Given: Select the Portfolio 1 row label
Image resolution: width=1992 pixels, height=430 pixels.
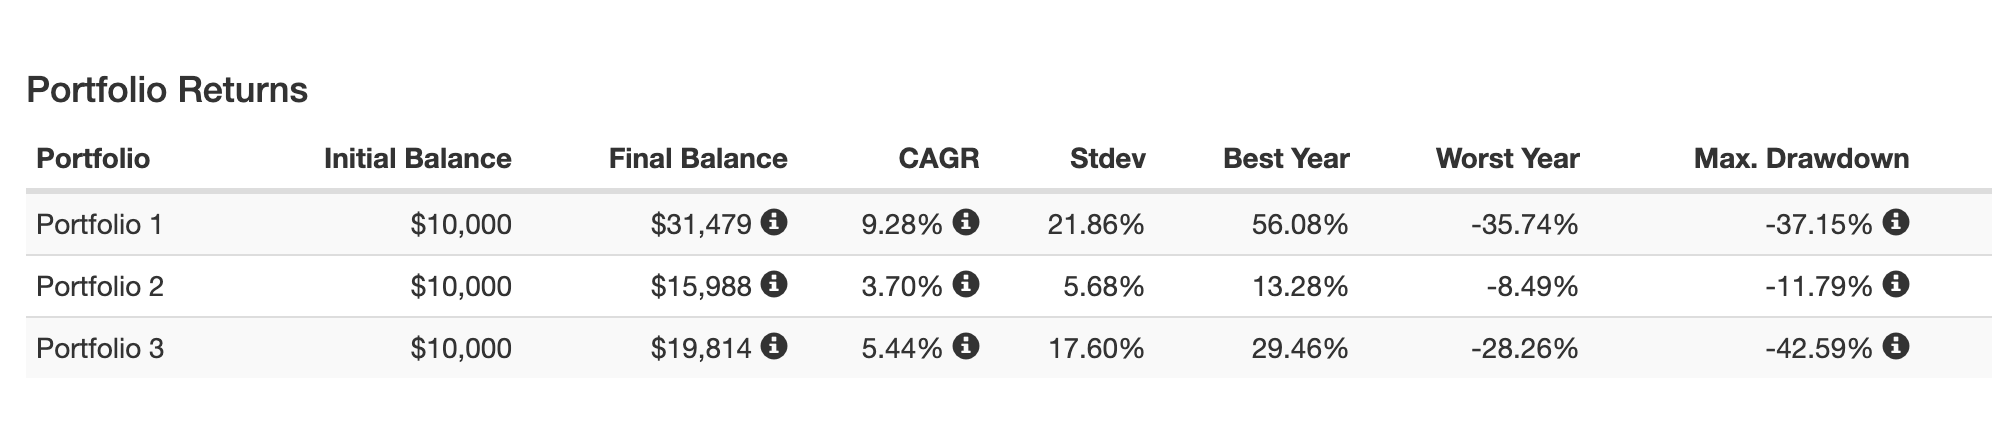Looking at the screenshot, I should click(99, 225).
